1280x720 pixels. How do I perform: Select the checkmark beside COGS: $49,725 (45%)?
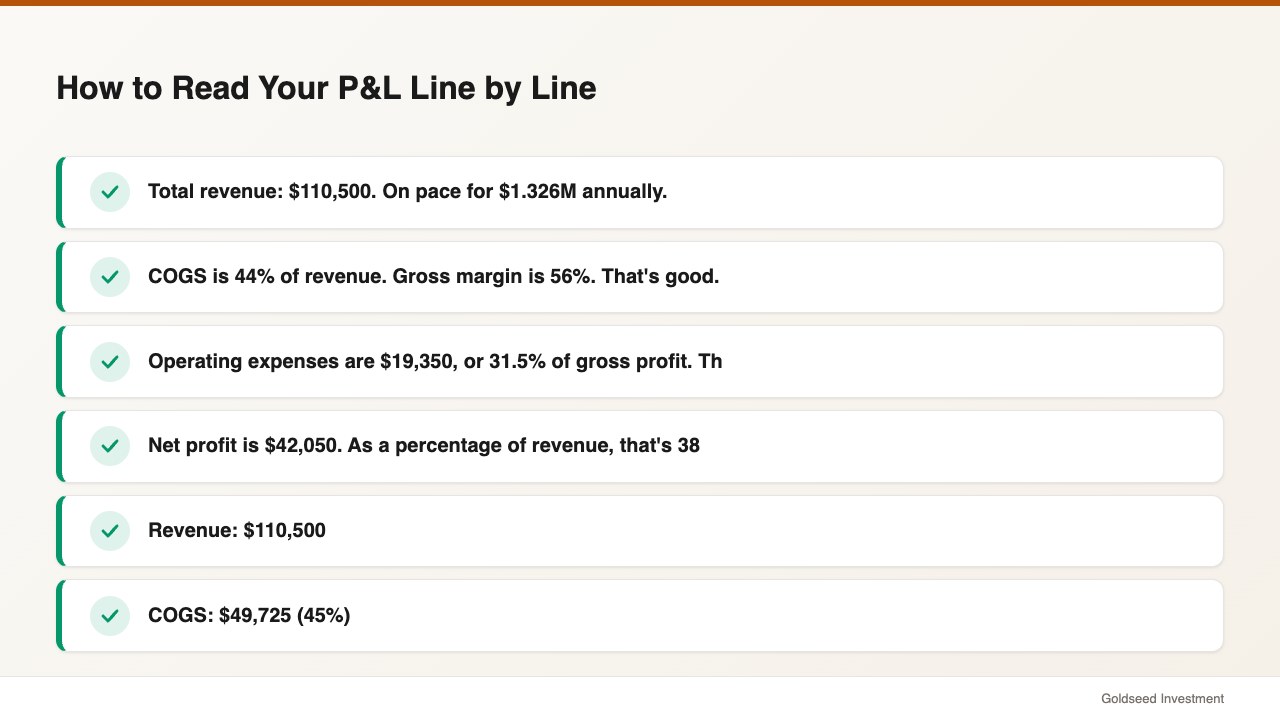(x=110, y=616)
